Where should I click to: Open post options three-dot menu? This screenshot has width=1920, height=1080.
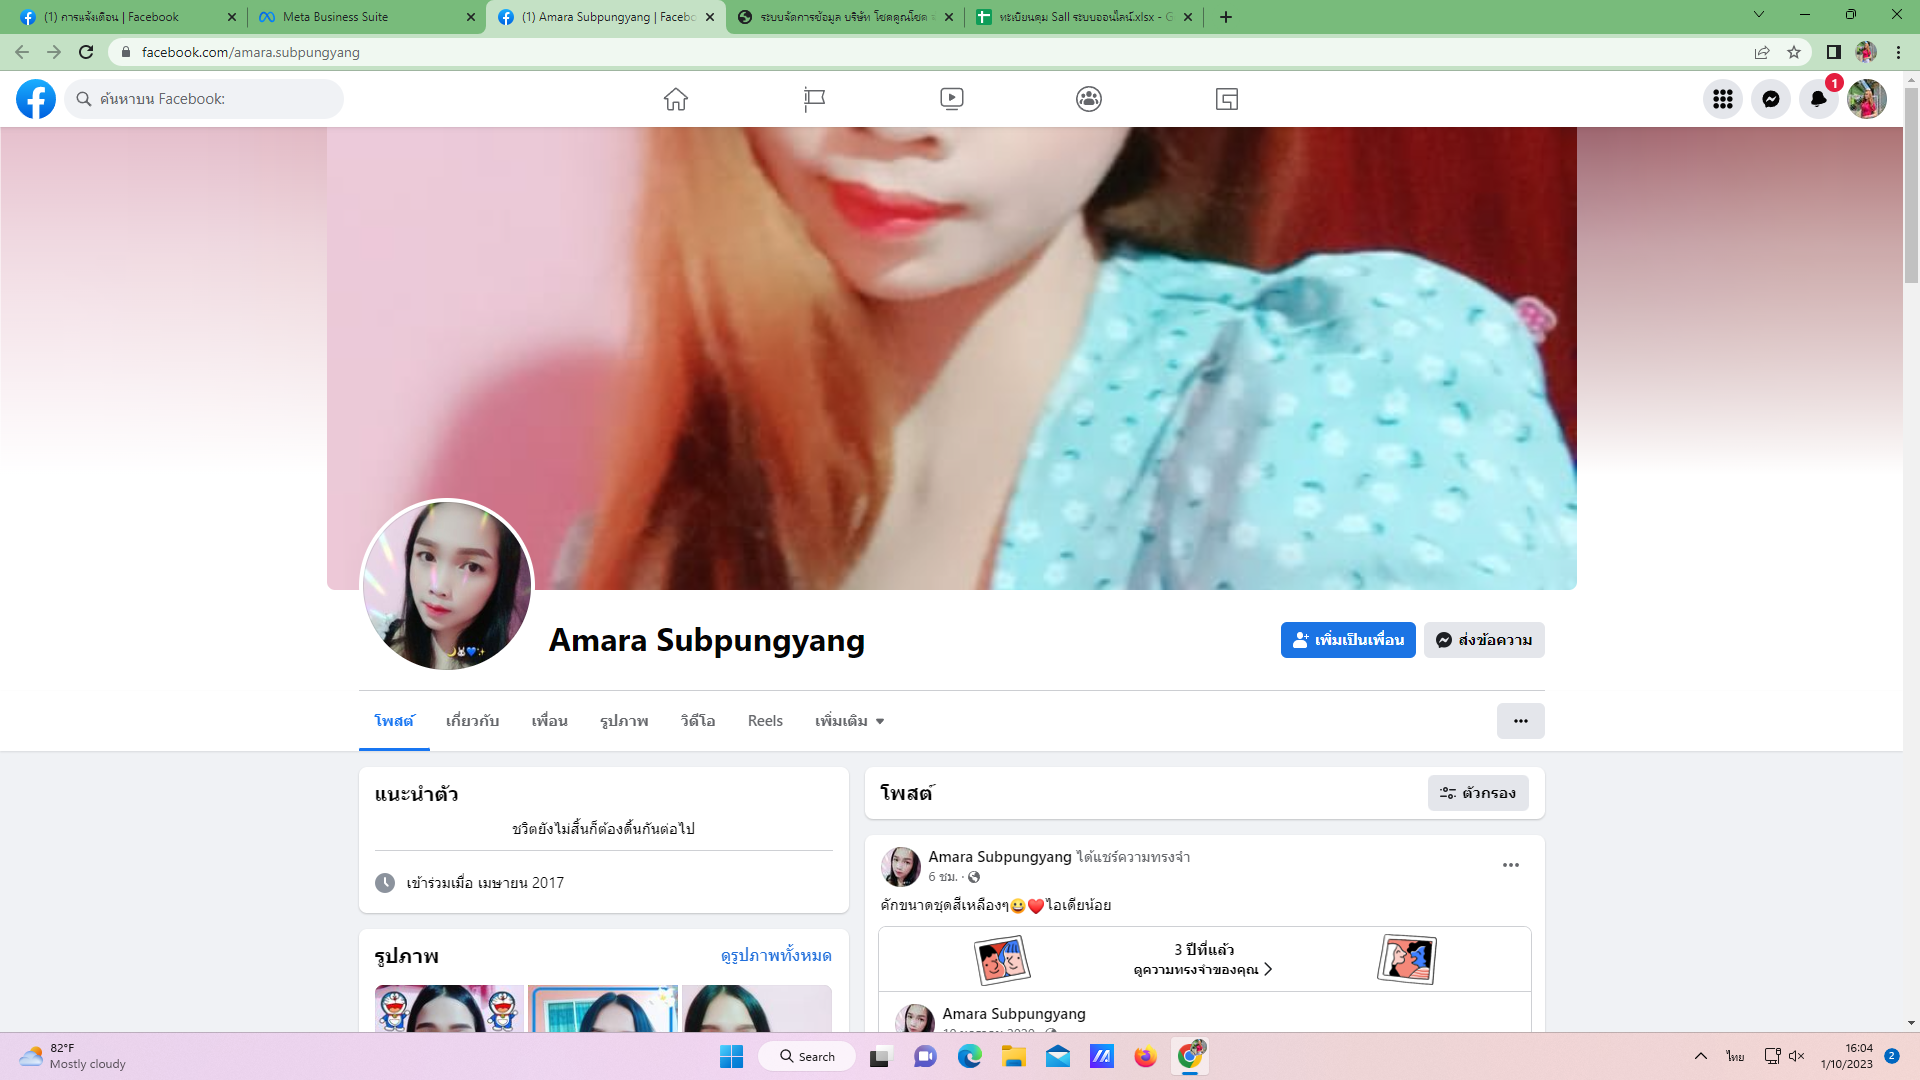pos(1510,865)
